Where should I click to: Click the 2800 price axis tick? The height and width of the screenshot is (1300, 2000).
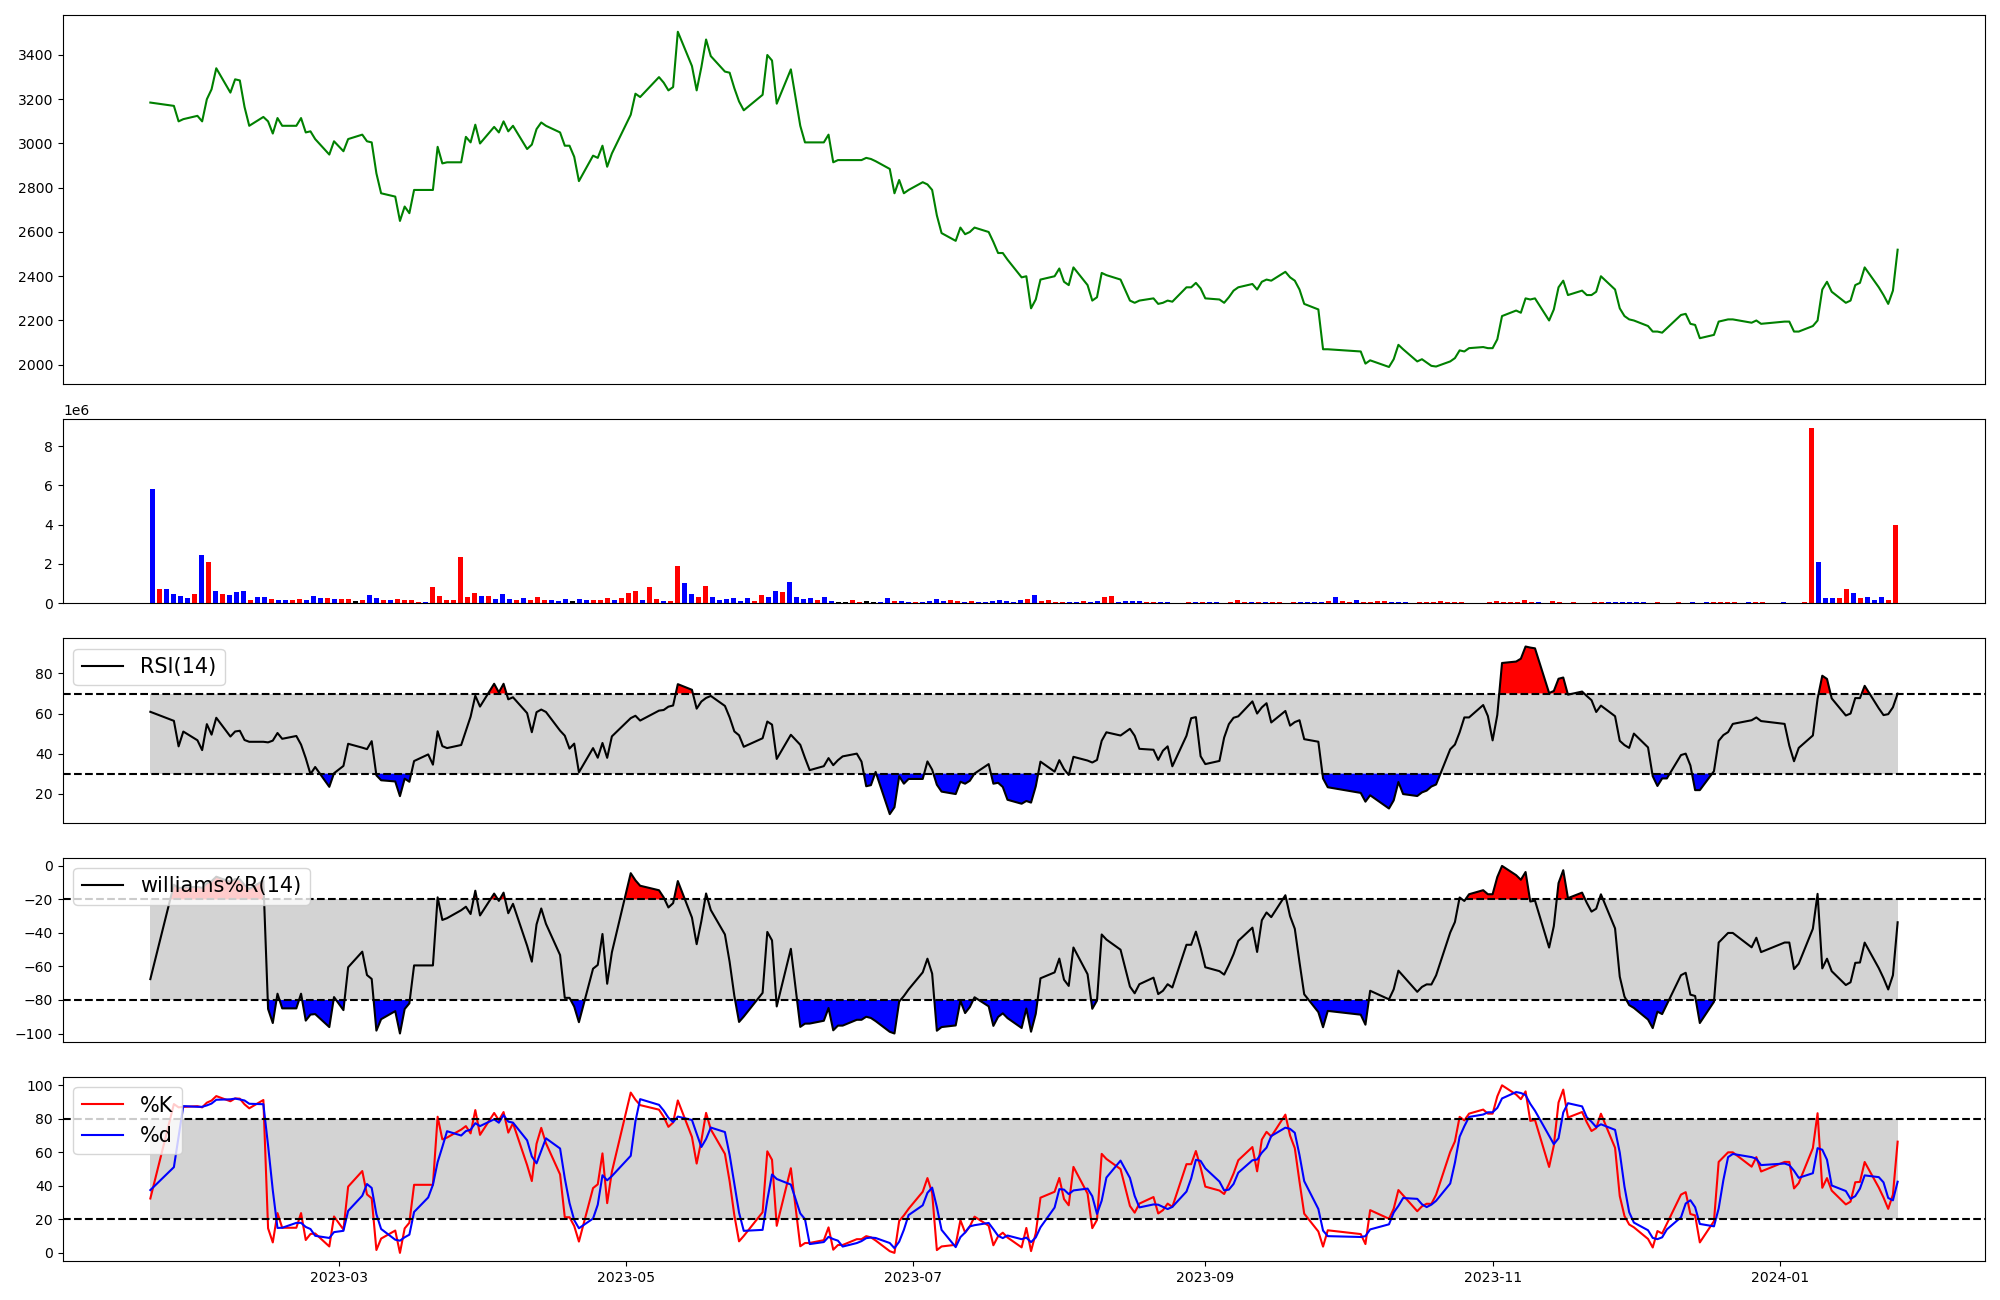pyautogui.click(x=35, y=188)
